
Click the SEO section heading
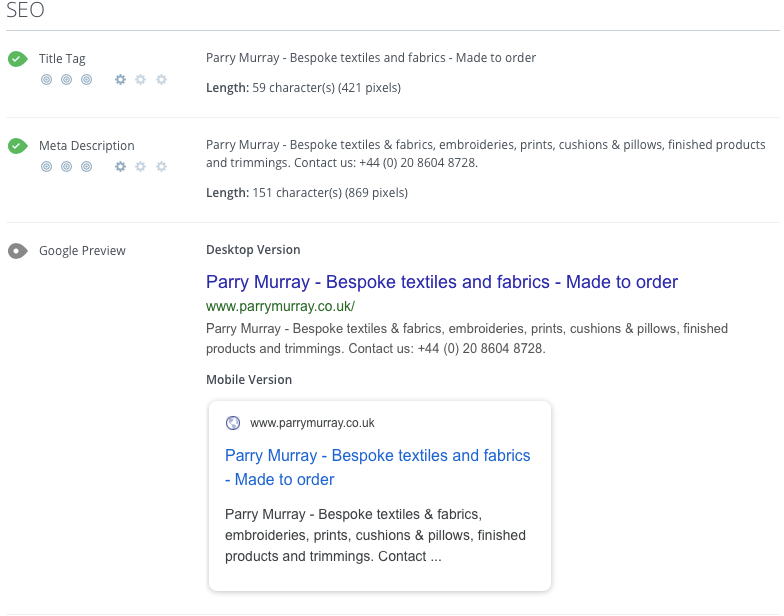(26, 10)
